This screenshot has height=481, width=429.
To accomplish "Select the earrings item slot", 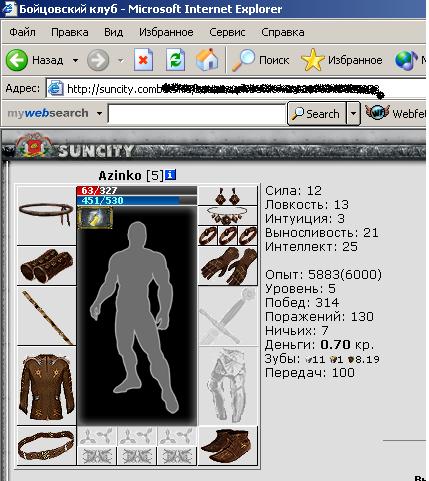I will coord(228,196).
